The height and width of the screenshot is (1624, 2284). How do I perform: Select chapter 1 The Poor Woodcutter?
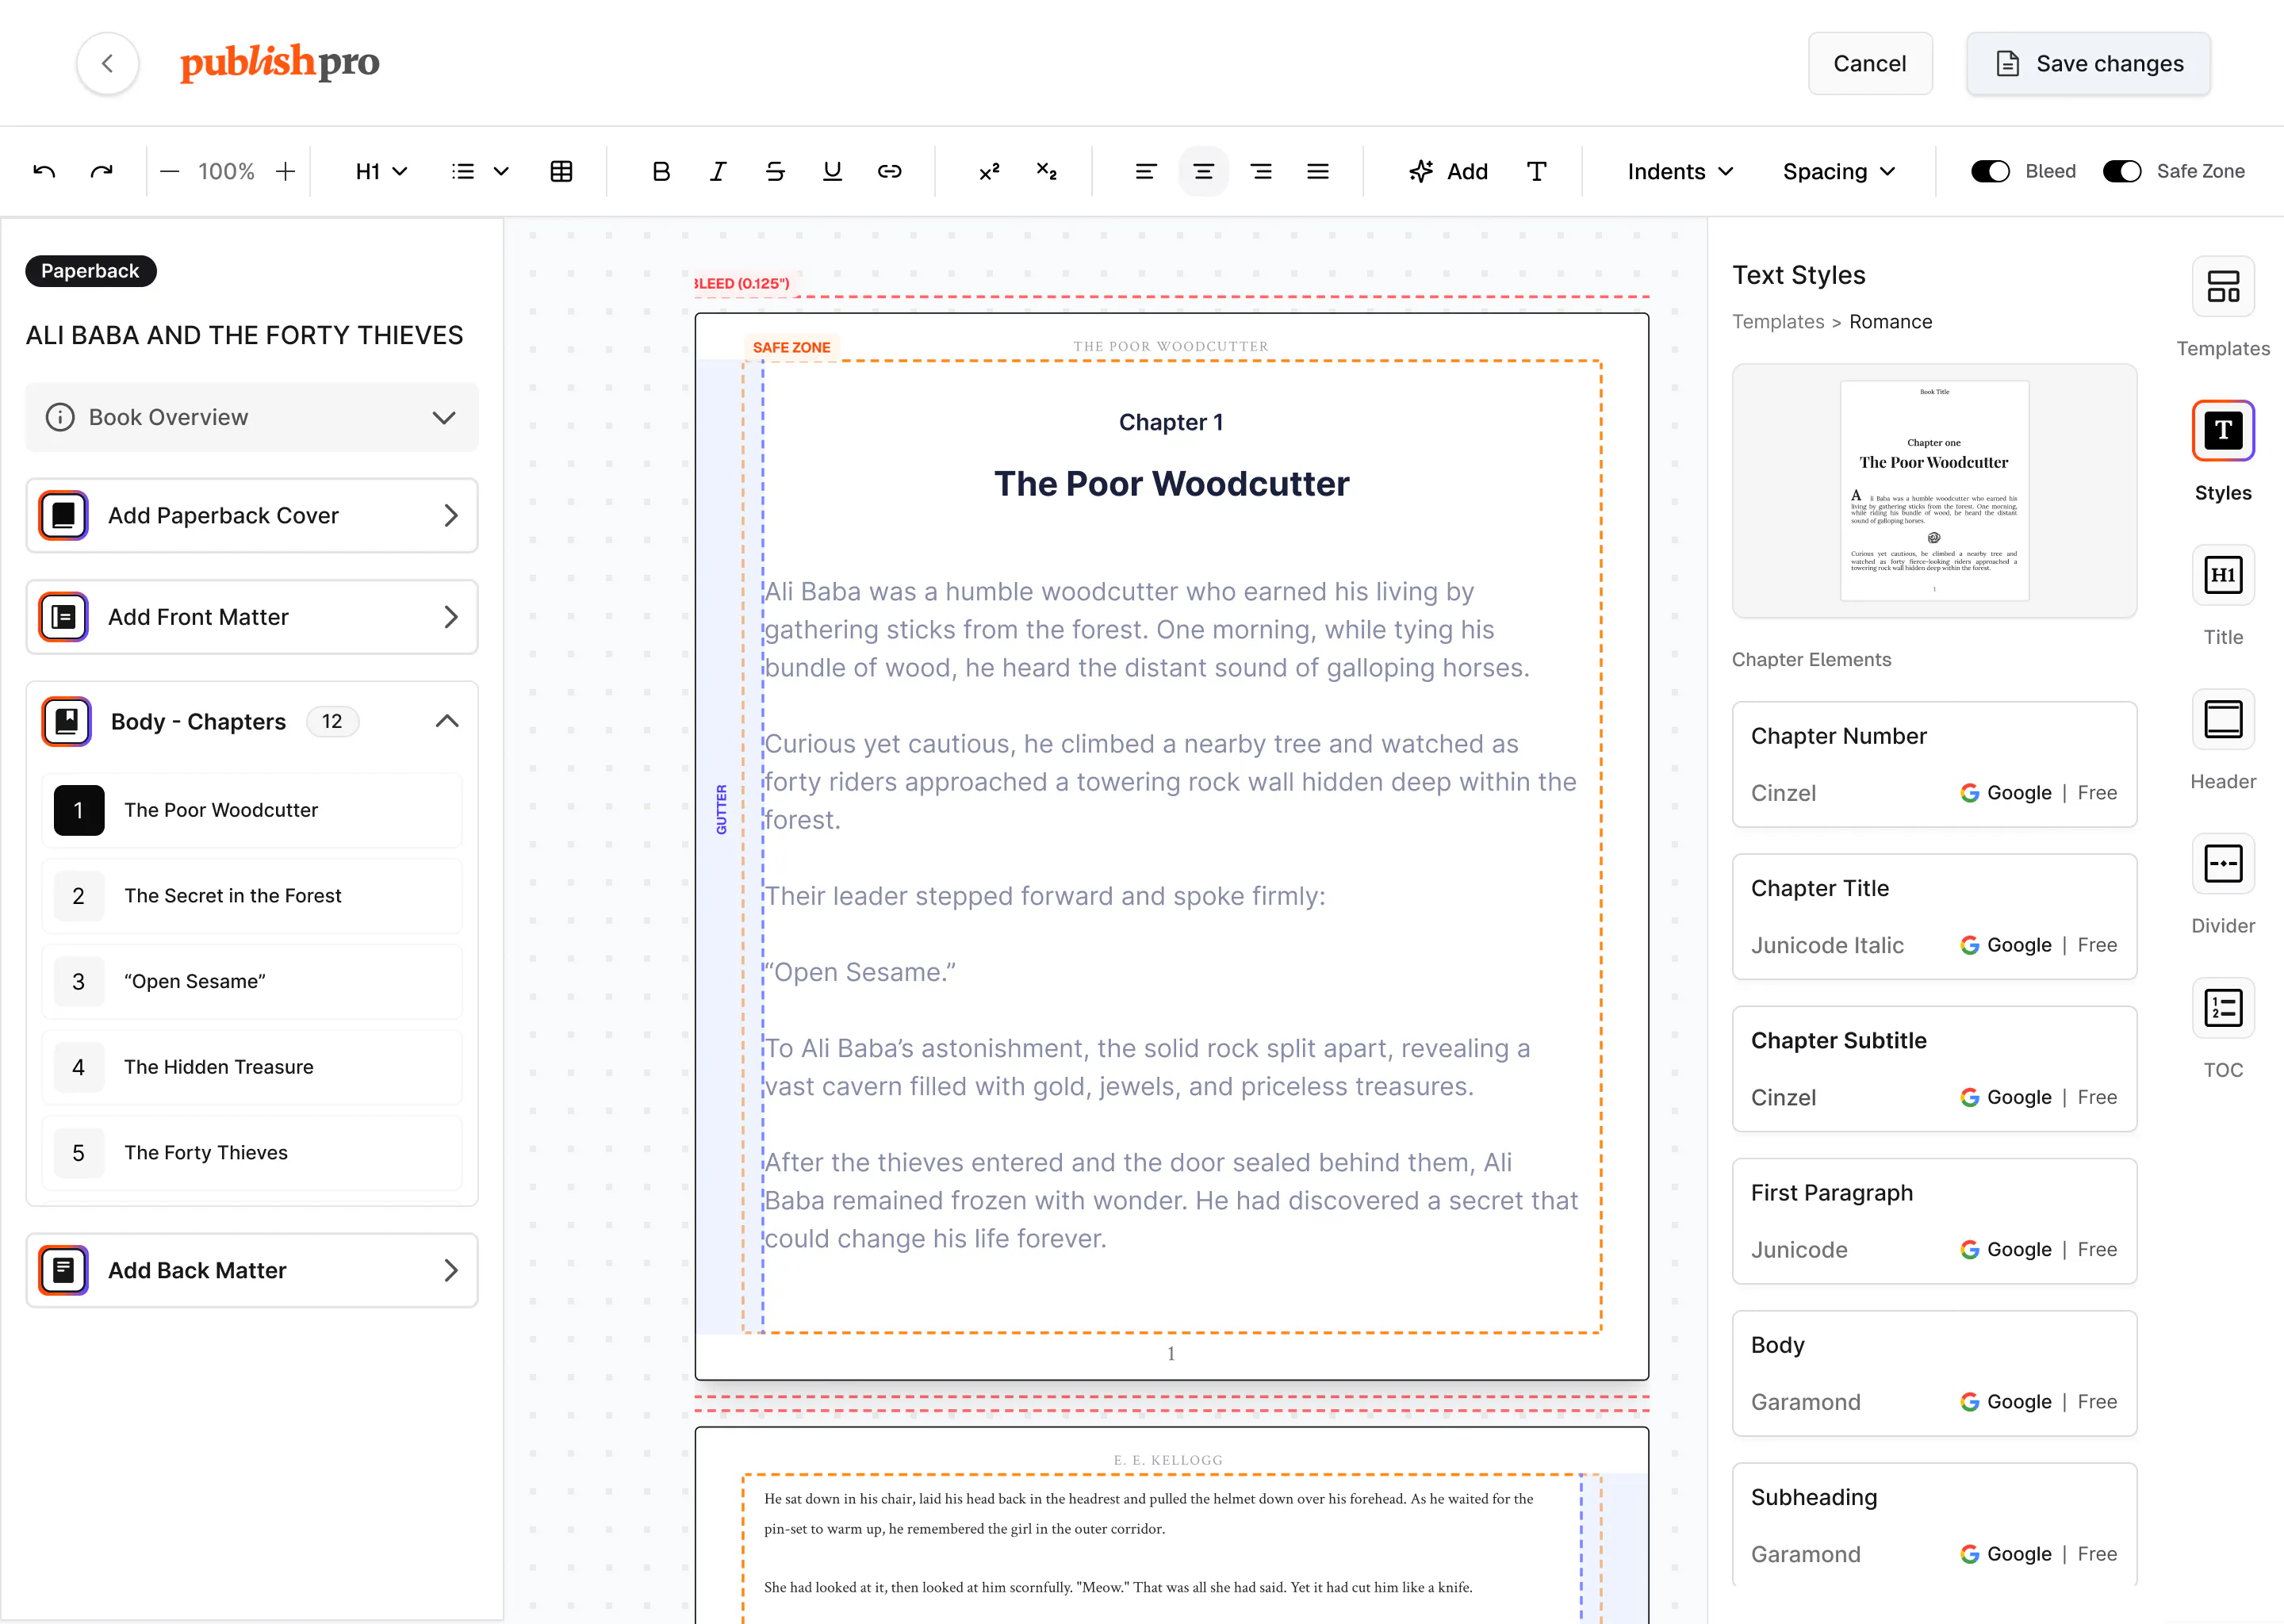pos(252,810)
